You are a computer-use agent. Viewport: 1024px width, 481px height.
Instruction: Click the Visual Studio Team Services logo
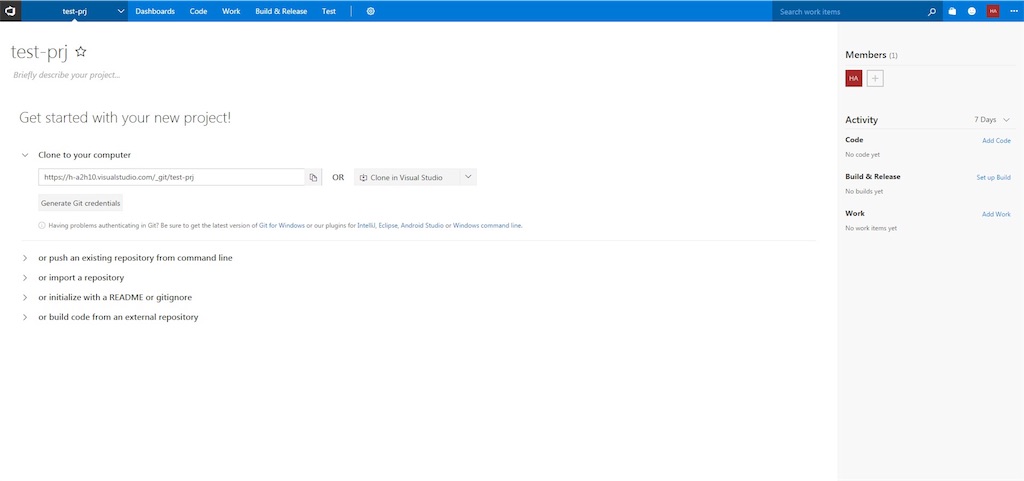[x=10, y=11]
